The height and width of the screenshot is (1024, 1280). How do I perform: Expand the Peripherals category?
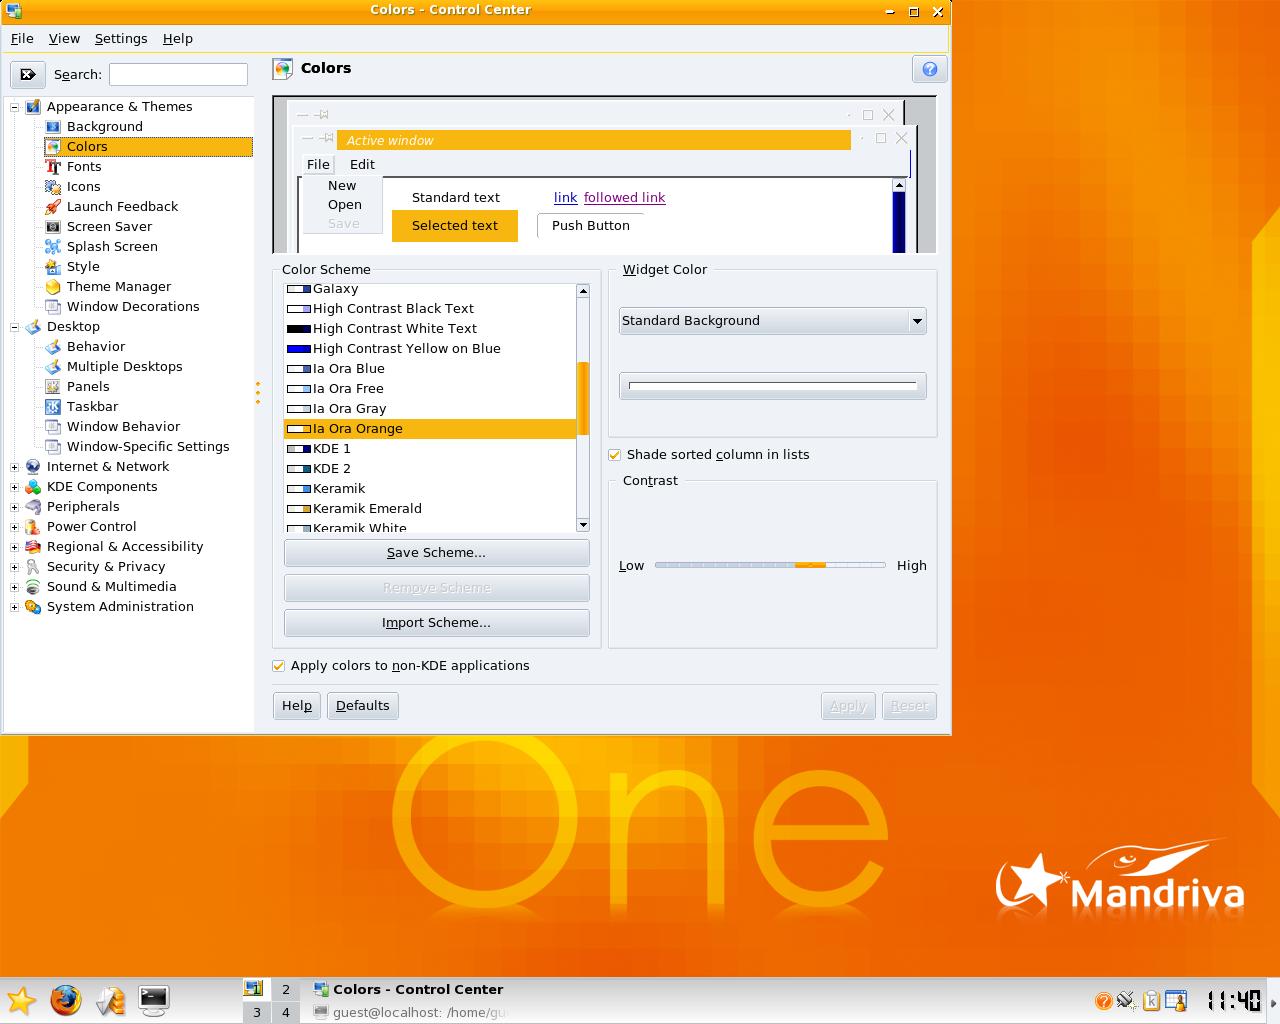point(15,507)
